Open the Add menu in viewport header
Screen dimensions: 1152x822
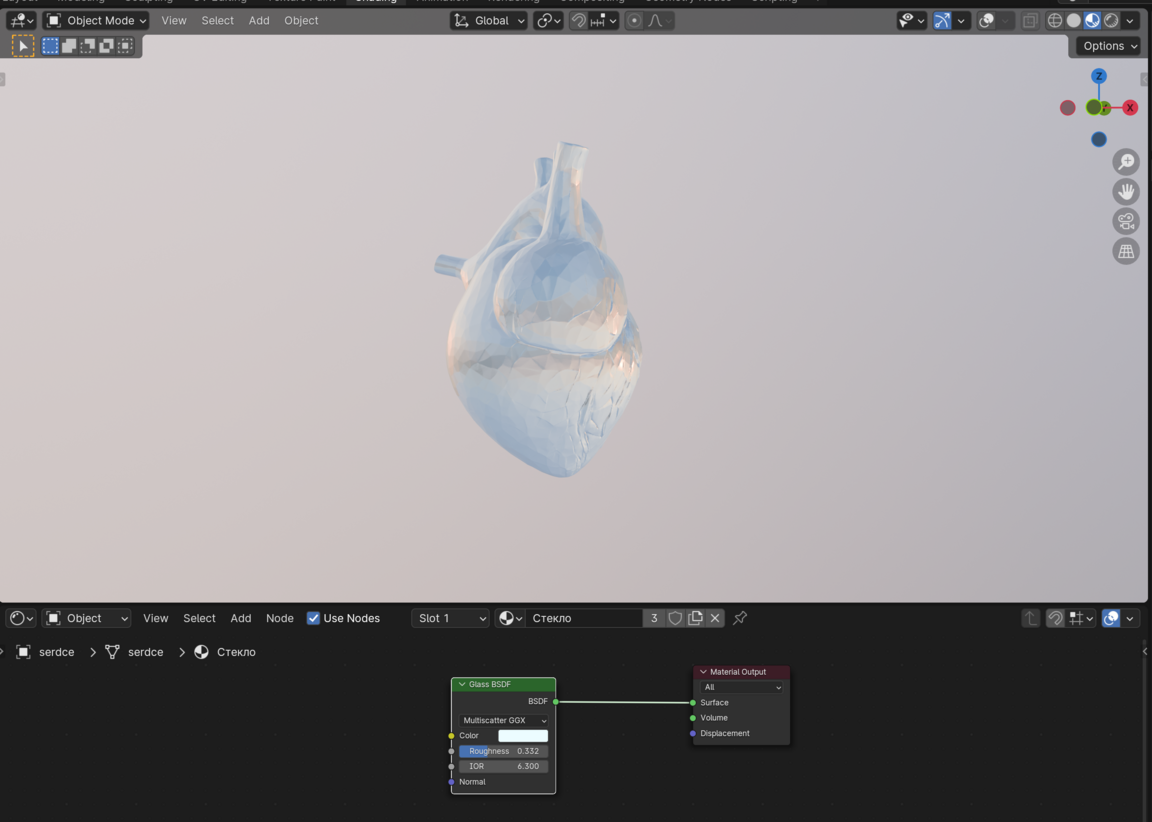(259, 20)
